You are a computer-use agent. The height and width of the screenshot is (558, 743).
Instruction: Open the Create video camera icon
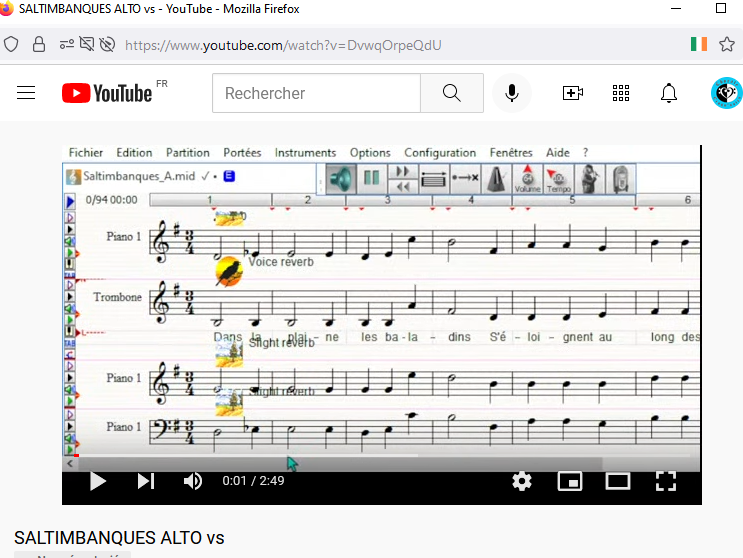pyautogui.click(x=572, y=93)
